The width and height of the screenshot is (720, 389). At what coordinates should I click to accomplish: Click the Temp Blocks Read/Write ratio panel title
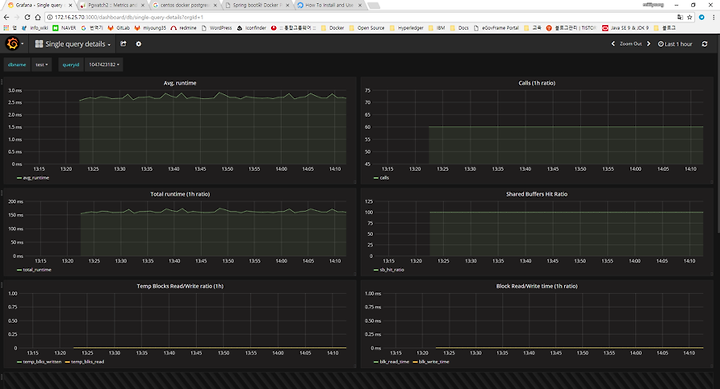click(180, 286)
